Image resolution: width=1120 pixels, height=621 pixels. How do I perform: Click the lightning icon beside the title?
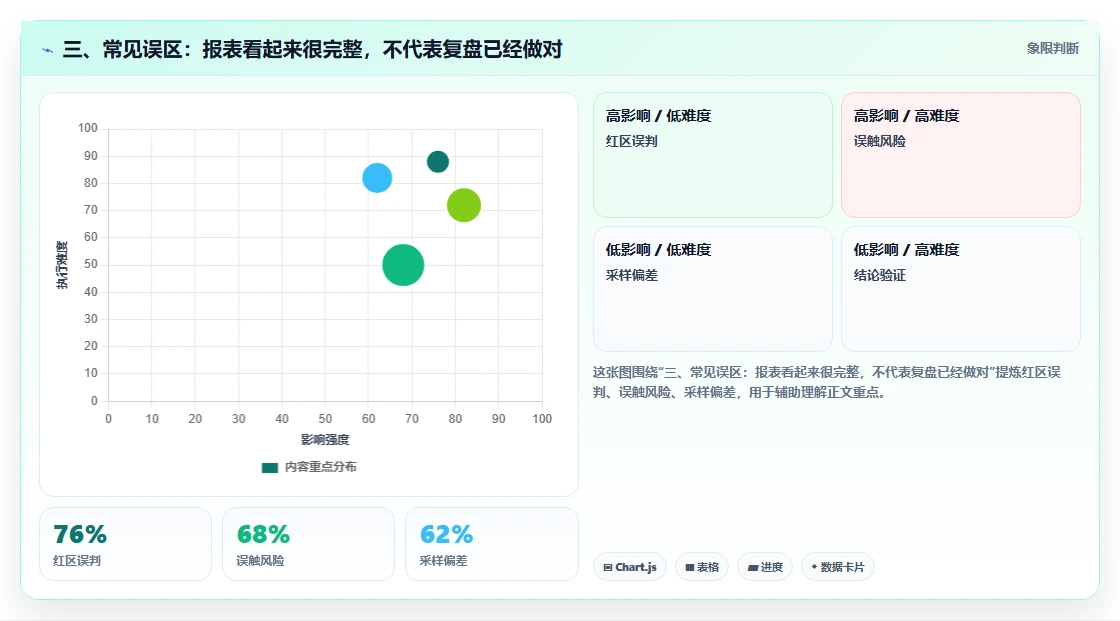pyautogui.click(x=48, y=50)
